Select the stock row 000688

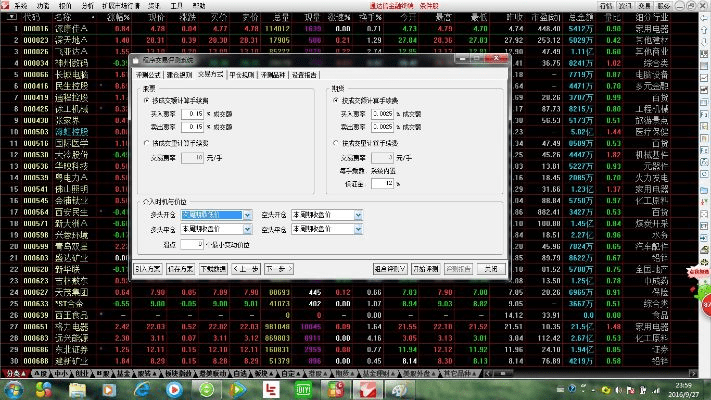(x=349, y=361)
